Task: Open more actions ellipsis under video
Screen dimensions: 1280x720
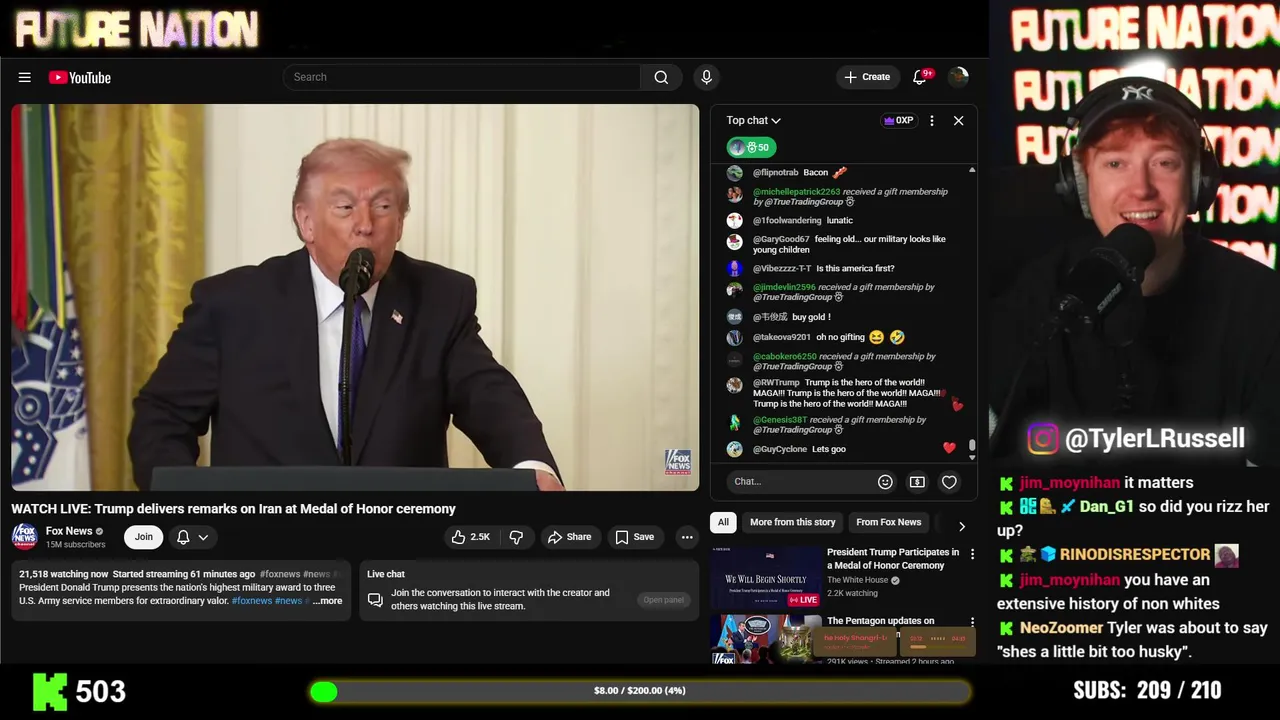Action: point(687,537)
